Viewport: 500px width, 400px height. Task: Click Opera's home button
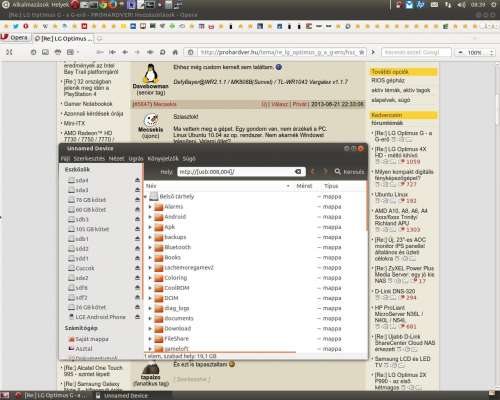point(175,52)
